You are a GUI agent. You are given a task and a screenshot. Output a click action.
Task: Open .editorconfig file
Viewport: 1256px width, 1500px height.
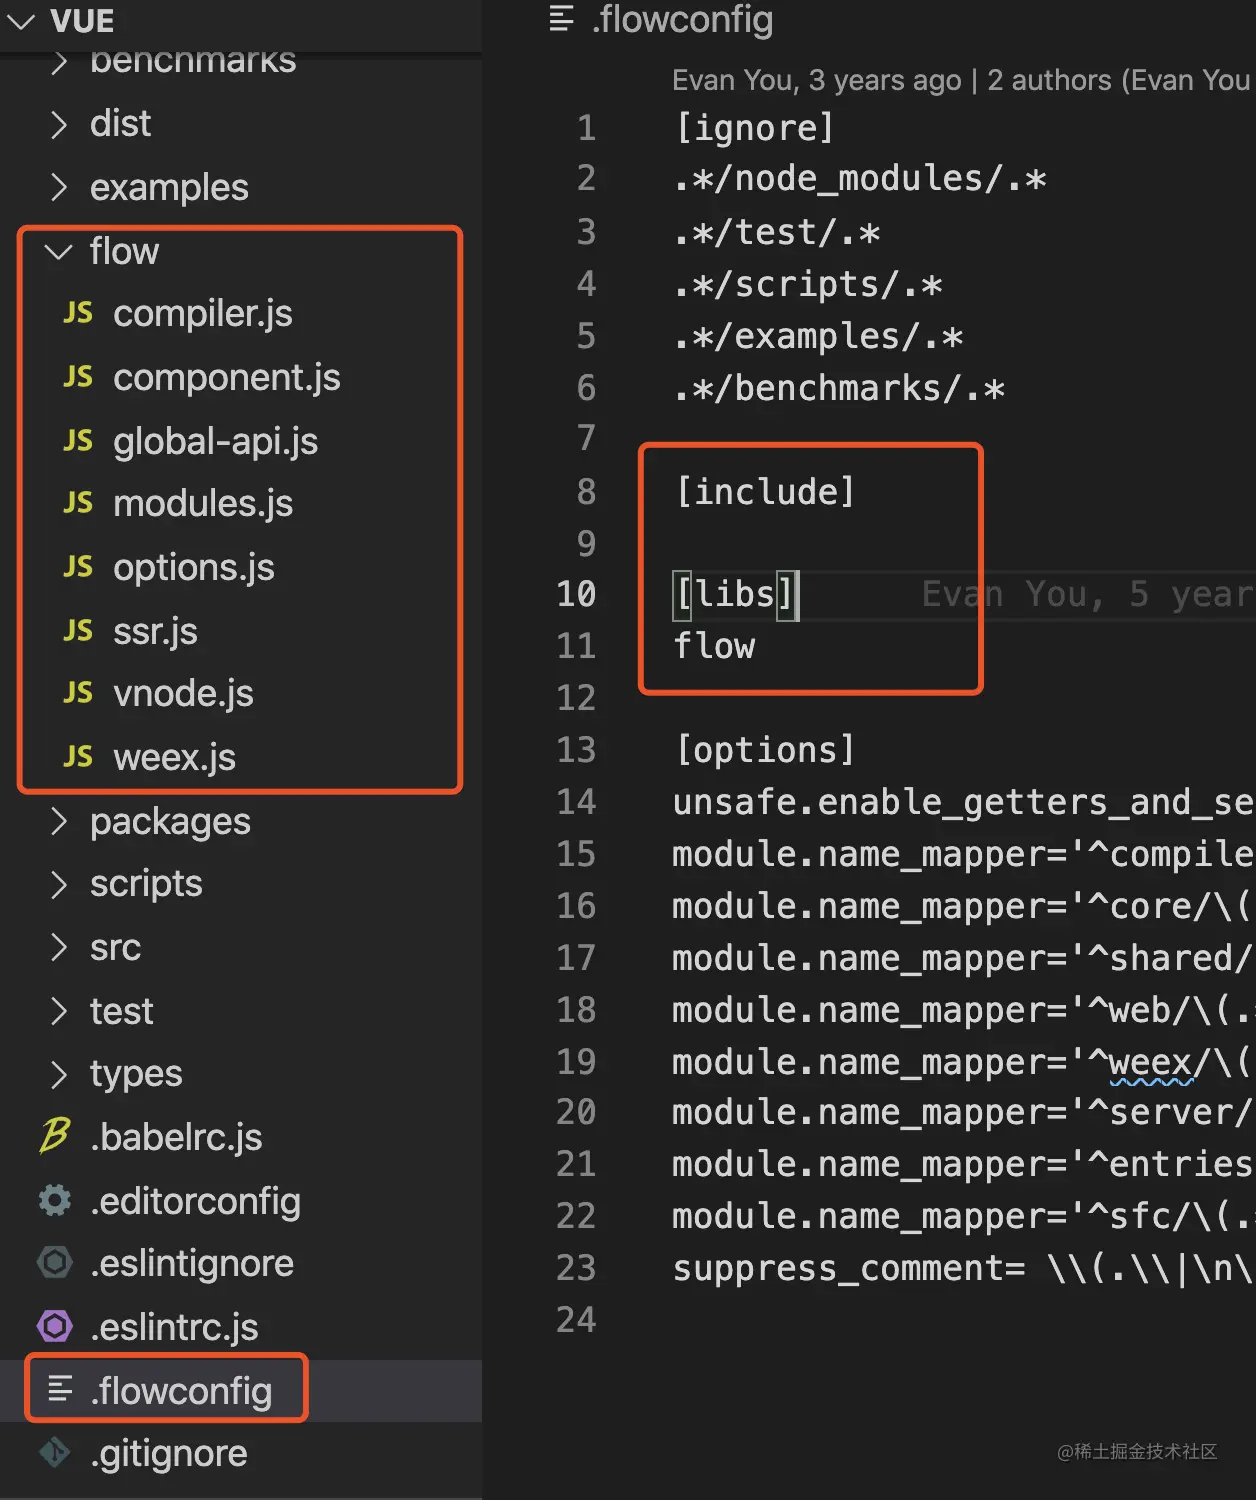(x=195, y=1201)
